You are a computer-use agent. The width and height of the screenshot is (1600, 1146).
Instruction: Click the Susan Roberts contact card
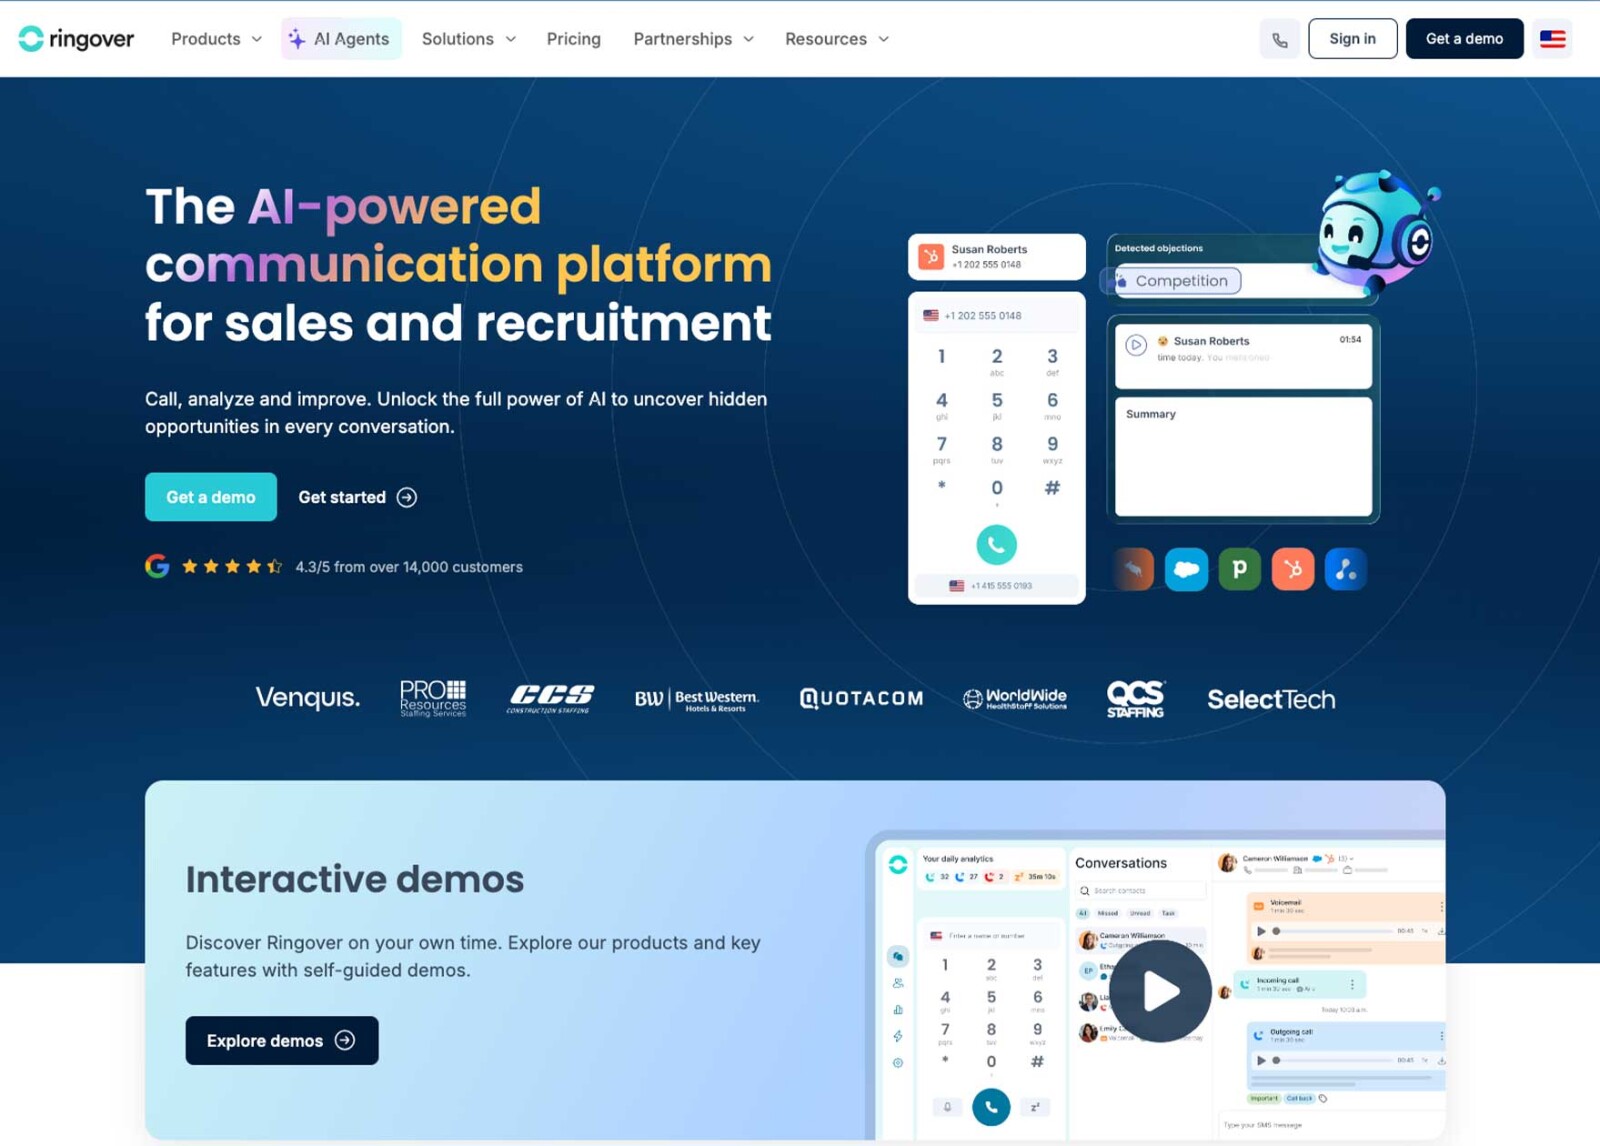coord(996,257)
